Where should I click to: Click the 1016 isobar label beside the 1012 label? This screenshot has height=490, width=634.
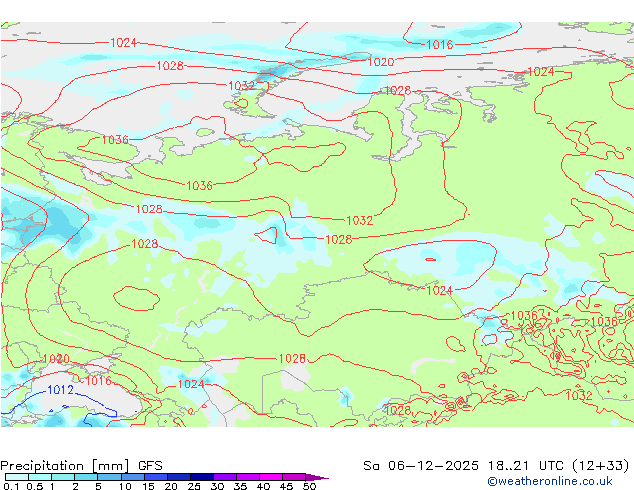click(x=99, y=381)
